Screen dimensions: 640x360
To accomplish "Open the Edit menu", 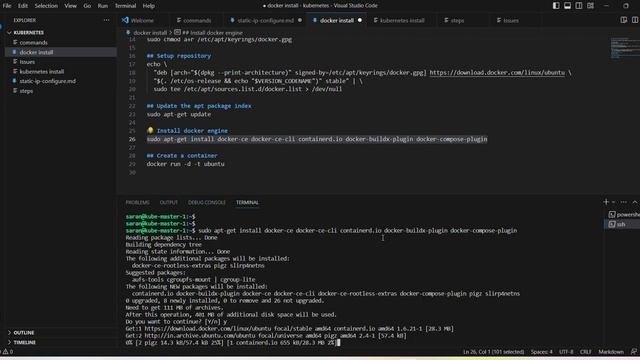I will (x=23, y=6).
